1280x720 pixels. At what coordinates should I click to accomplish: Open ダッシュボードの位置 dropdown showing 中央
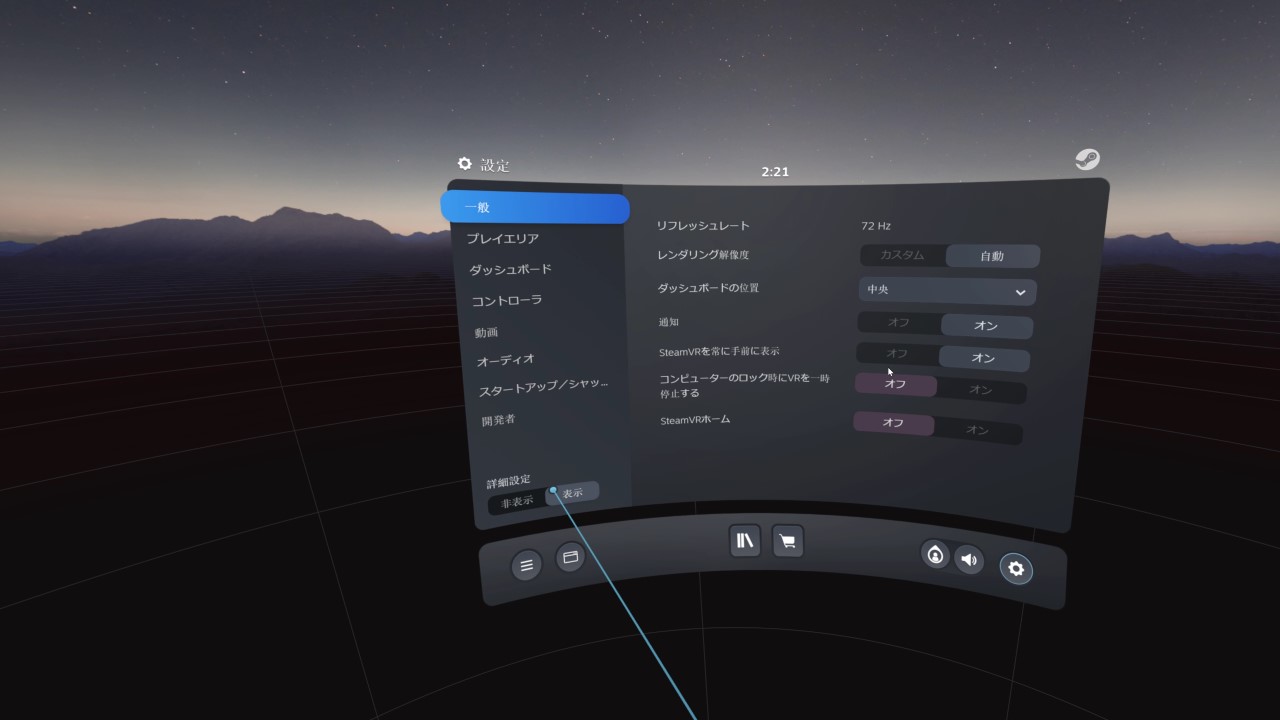948,290
